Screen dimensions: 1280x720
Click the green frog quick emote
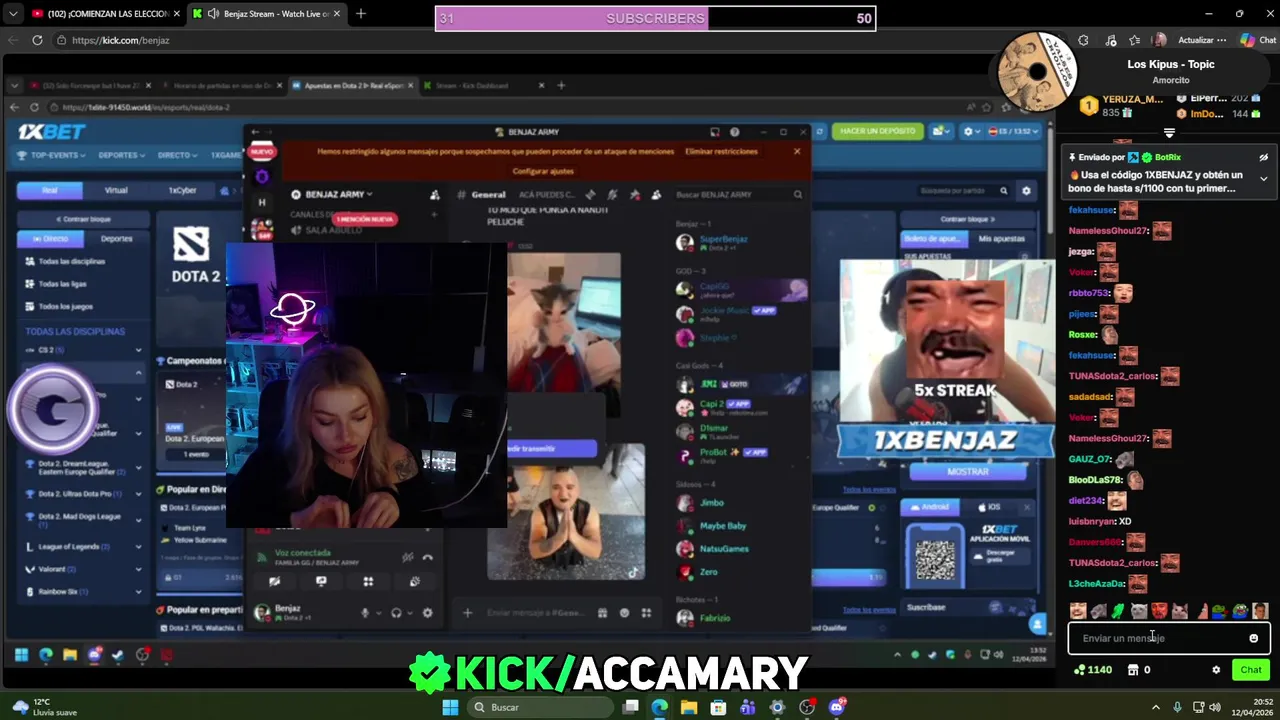click(x=1118, y=611)
